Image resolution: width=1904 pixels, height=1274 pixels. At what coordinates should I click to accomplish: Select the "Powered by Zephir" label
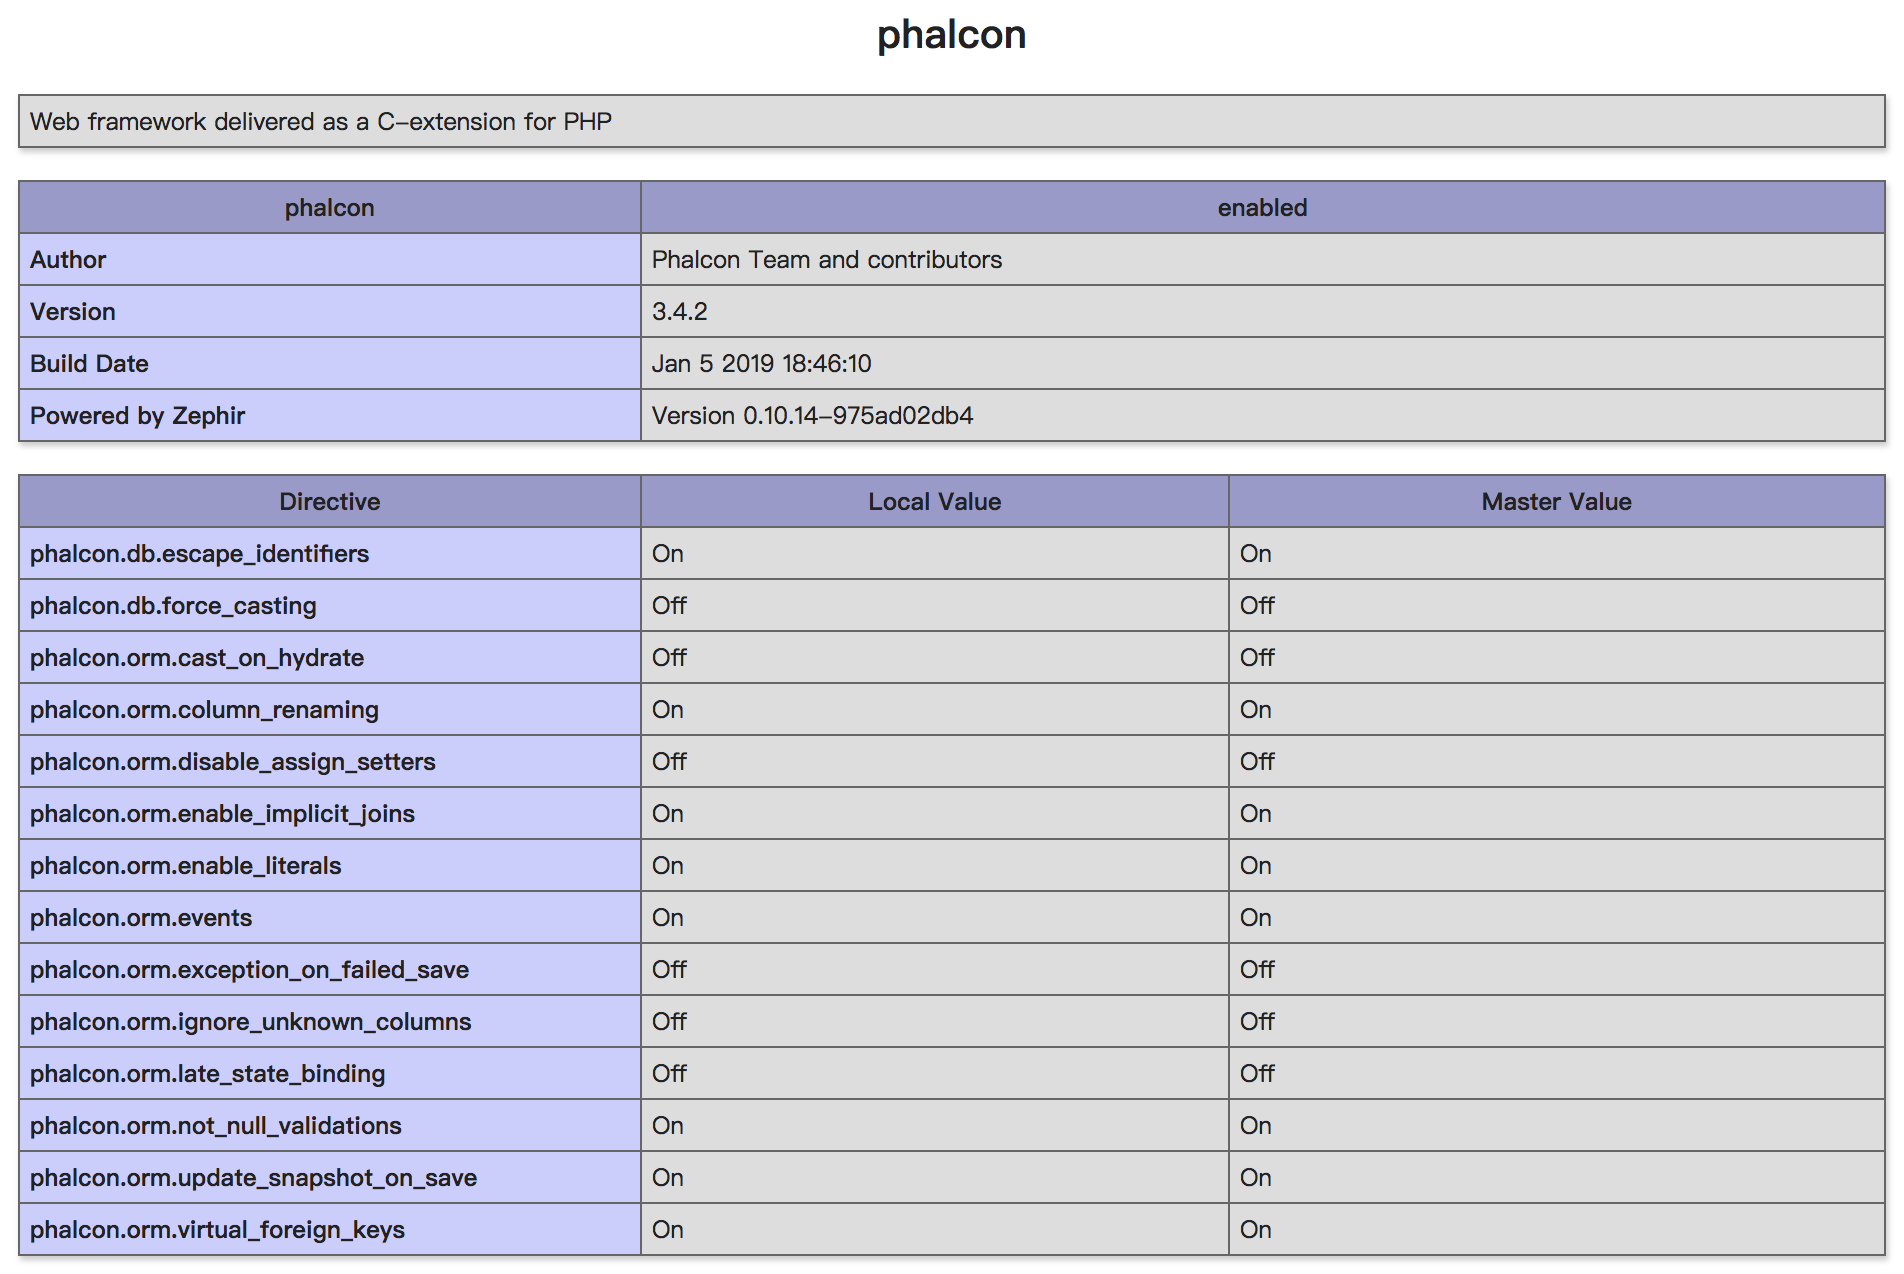tap(137, 416)
